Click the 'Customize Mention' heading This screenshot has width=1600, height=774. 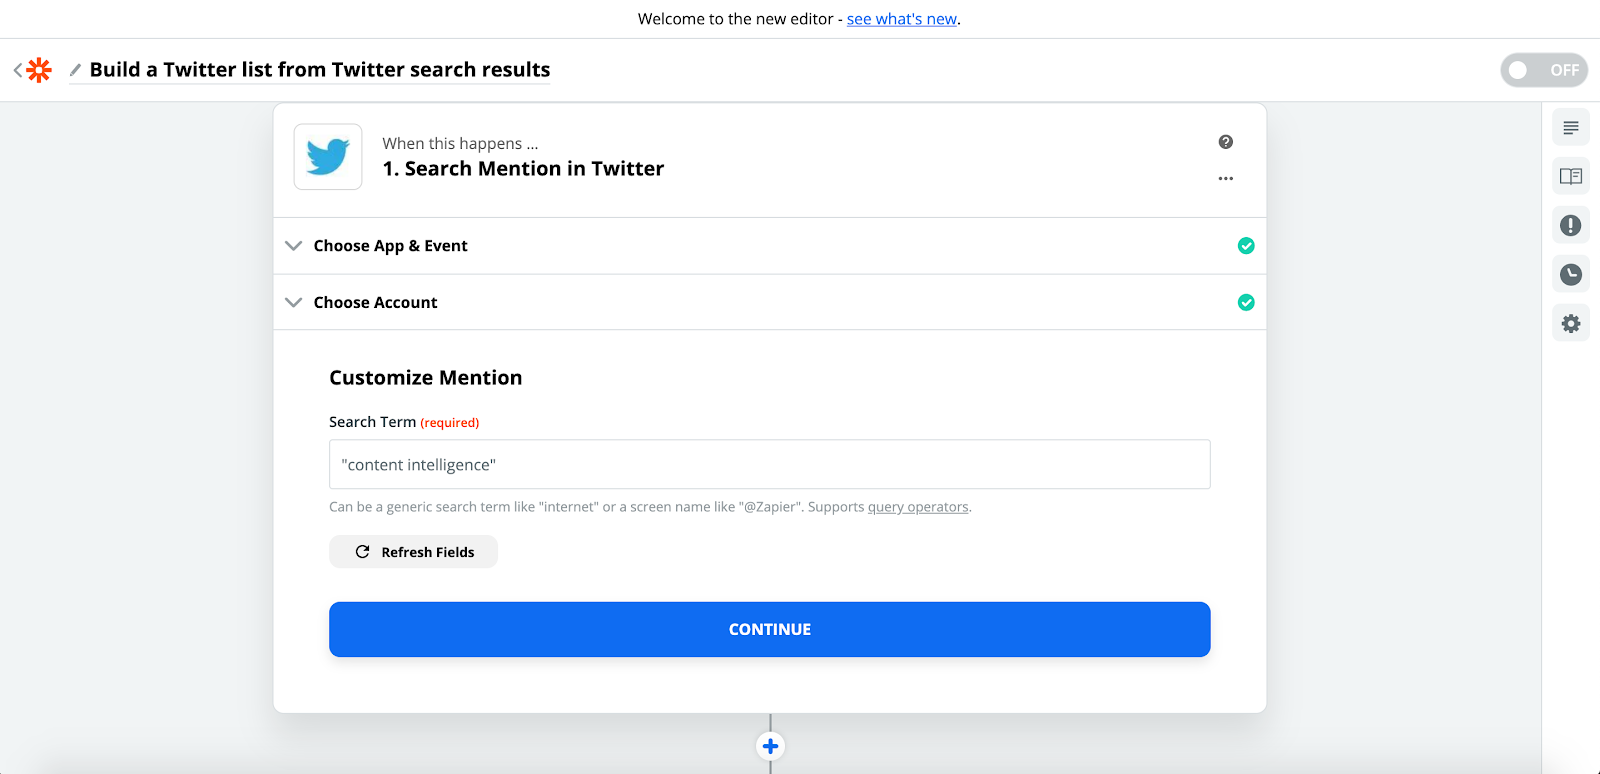426,378
